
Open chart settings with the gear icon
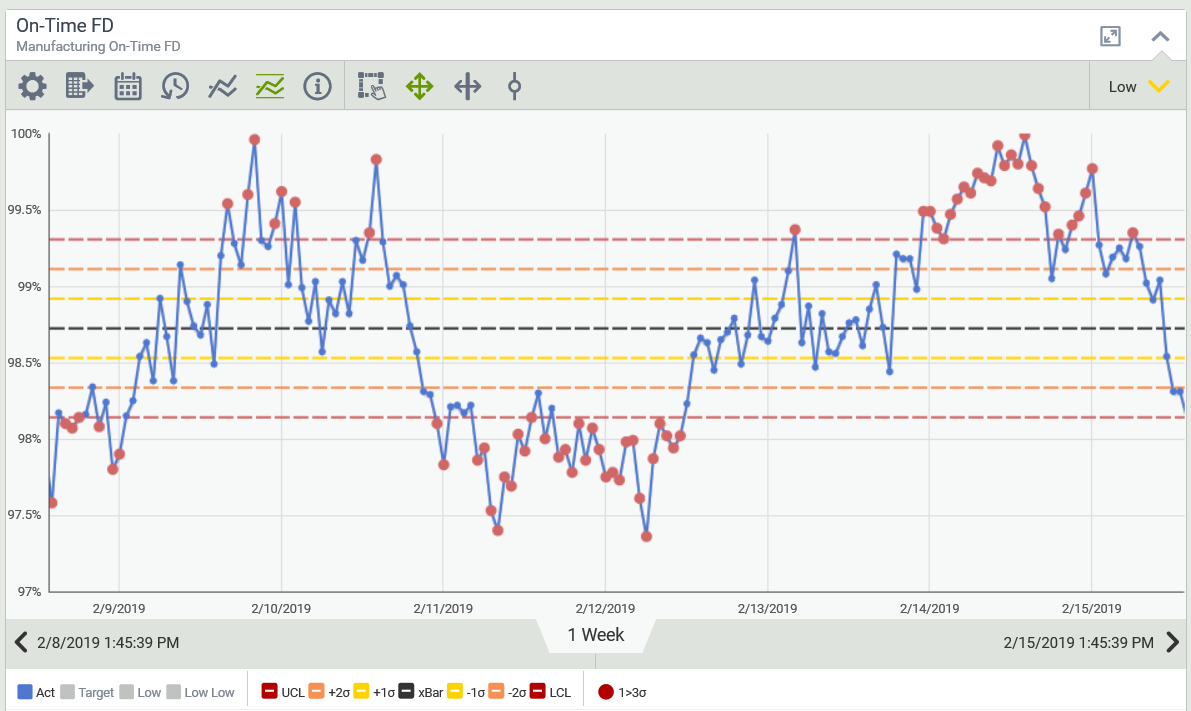click(x=32, y=86)
